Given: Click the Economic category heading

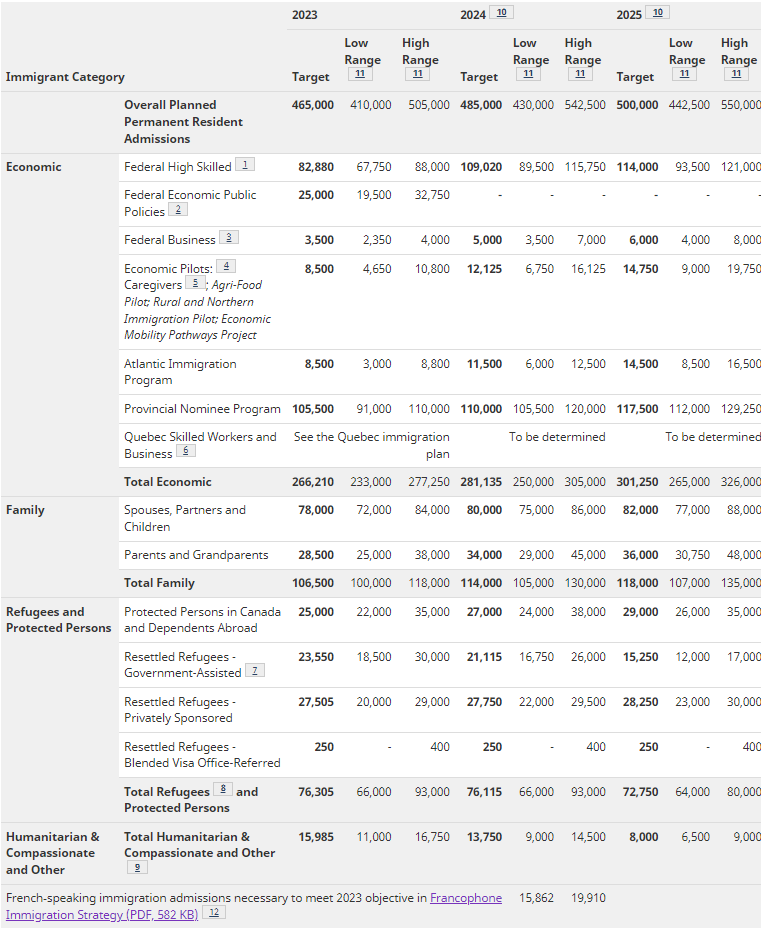Looking at the screenshot, I should pos(34,167).
